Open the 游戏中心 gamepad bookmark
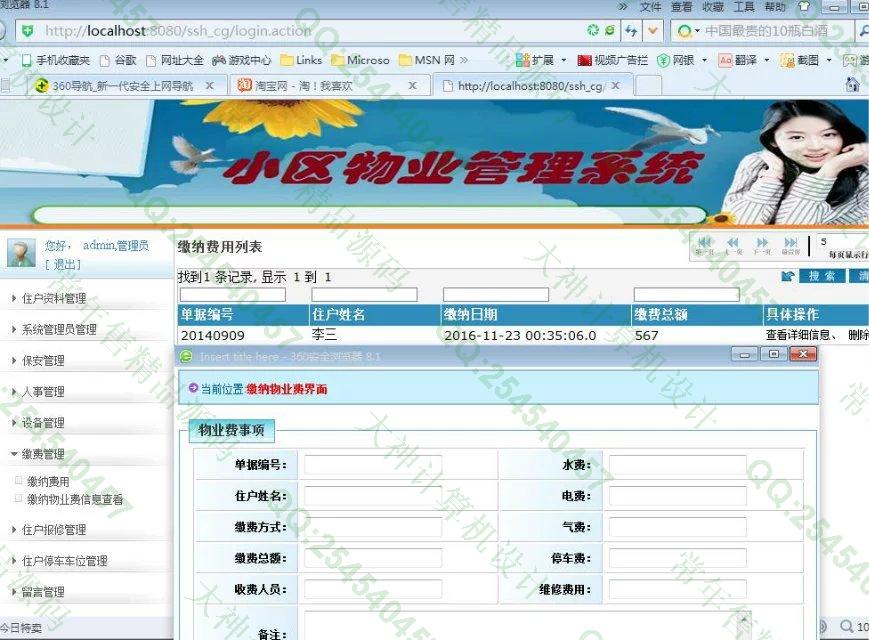Screen dimensions: 869x640 [x=242, y=60]
